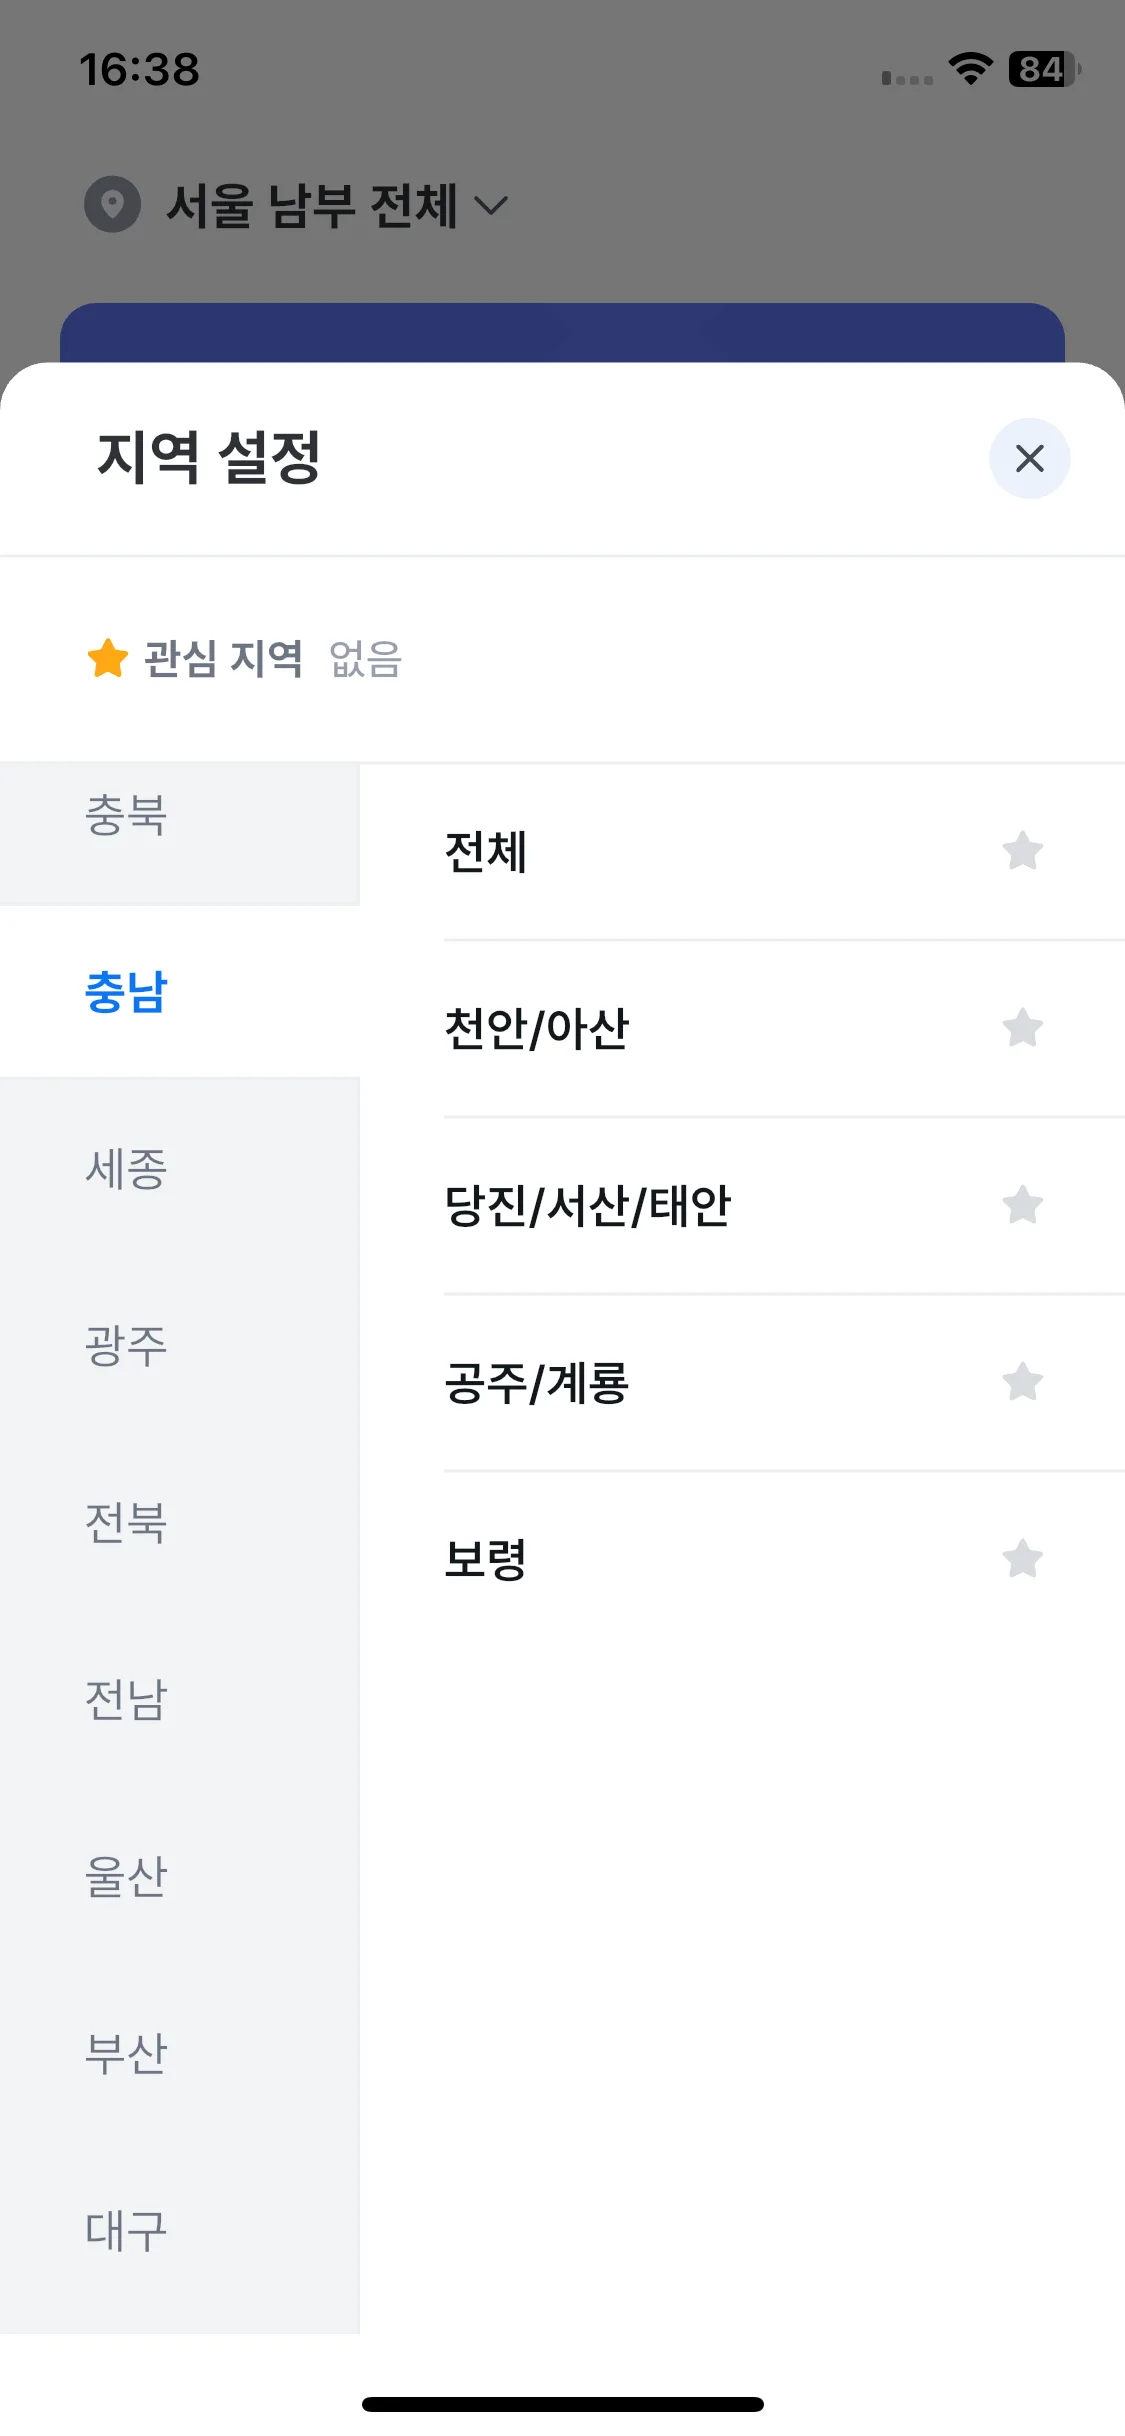
Task: Toggle the star next to 천안/아산
Action: tap(1022, 1028)
